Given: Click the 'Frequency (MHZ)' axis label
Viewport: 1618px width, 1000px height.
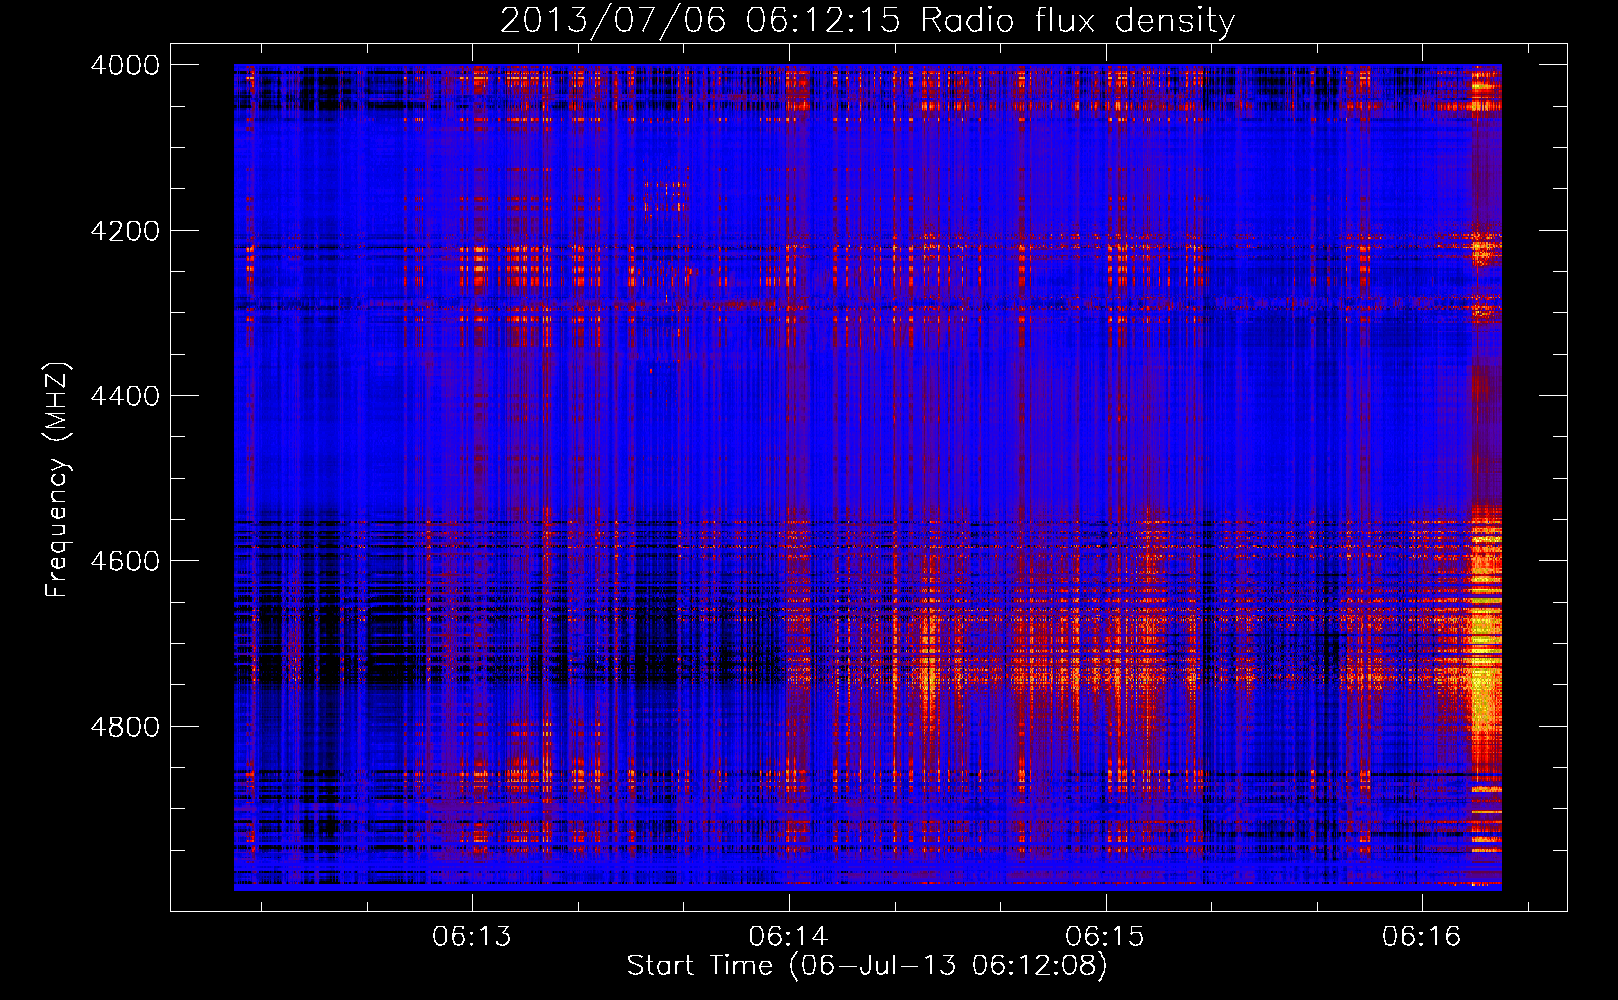Looking at the screenshot, I should (58, 480).
